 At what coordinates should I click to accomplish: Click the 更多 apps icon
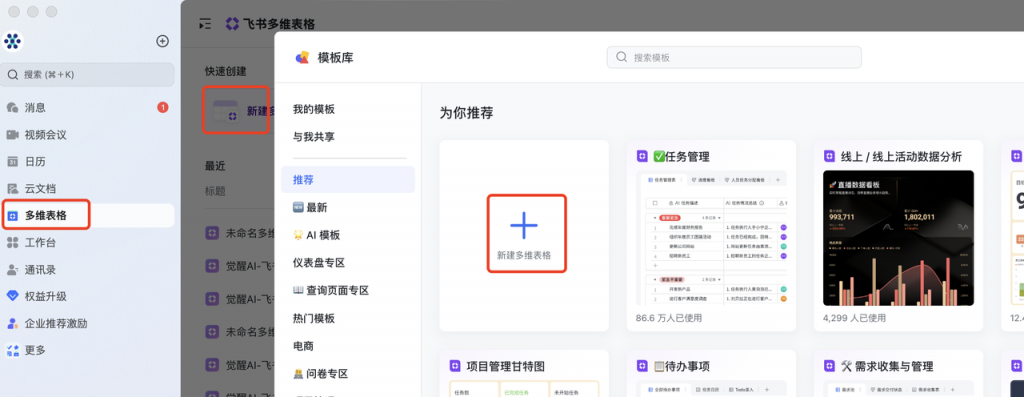[x=12, y=350]
